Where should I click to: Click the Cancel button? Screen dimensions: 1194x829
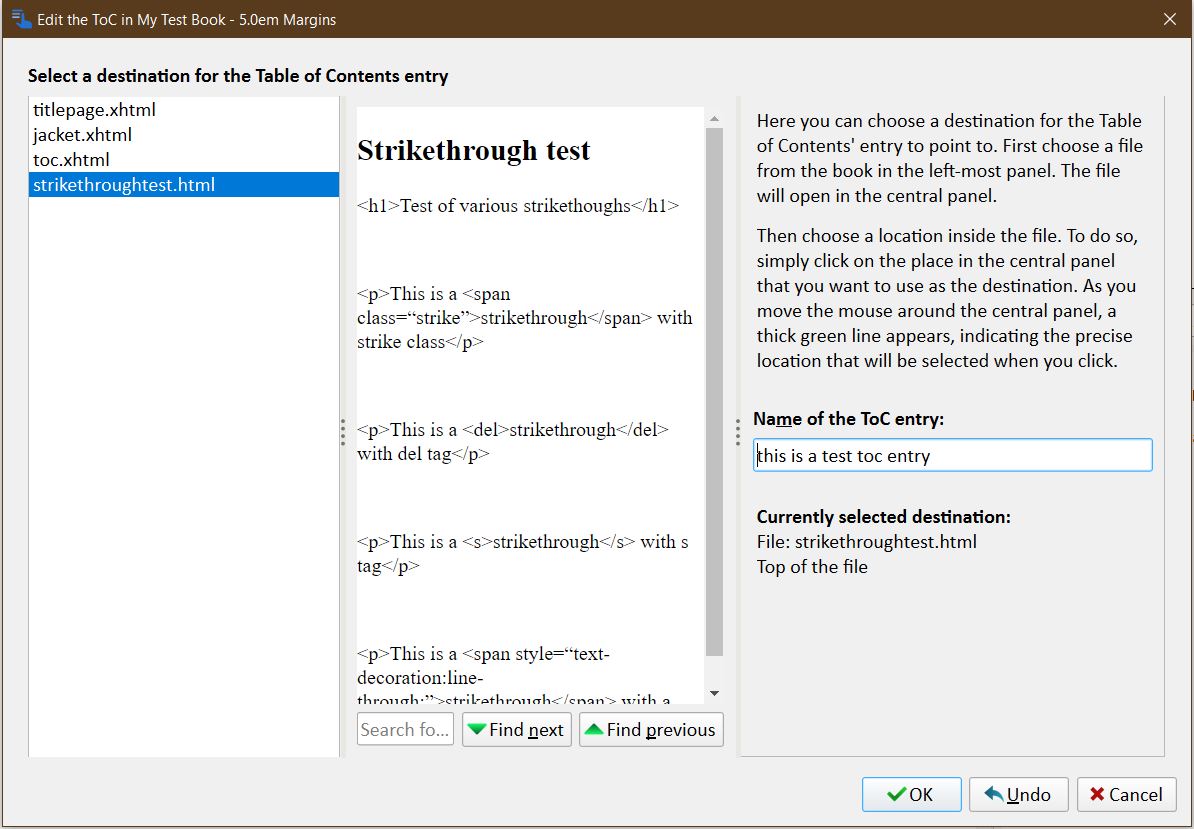[1126, 795]
